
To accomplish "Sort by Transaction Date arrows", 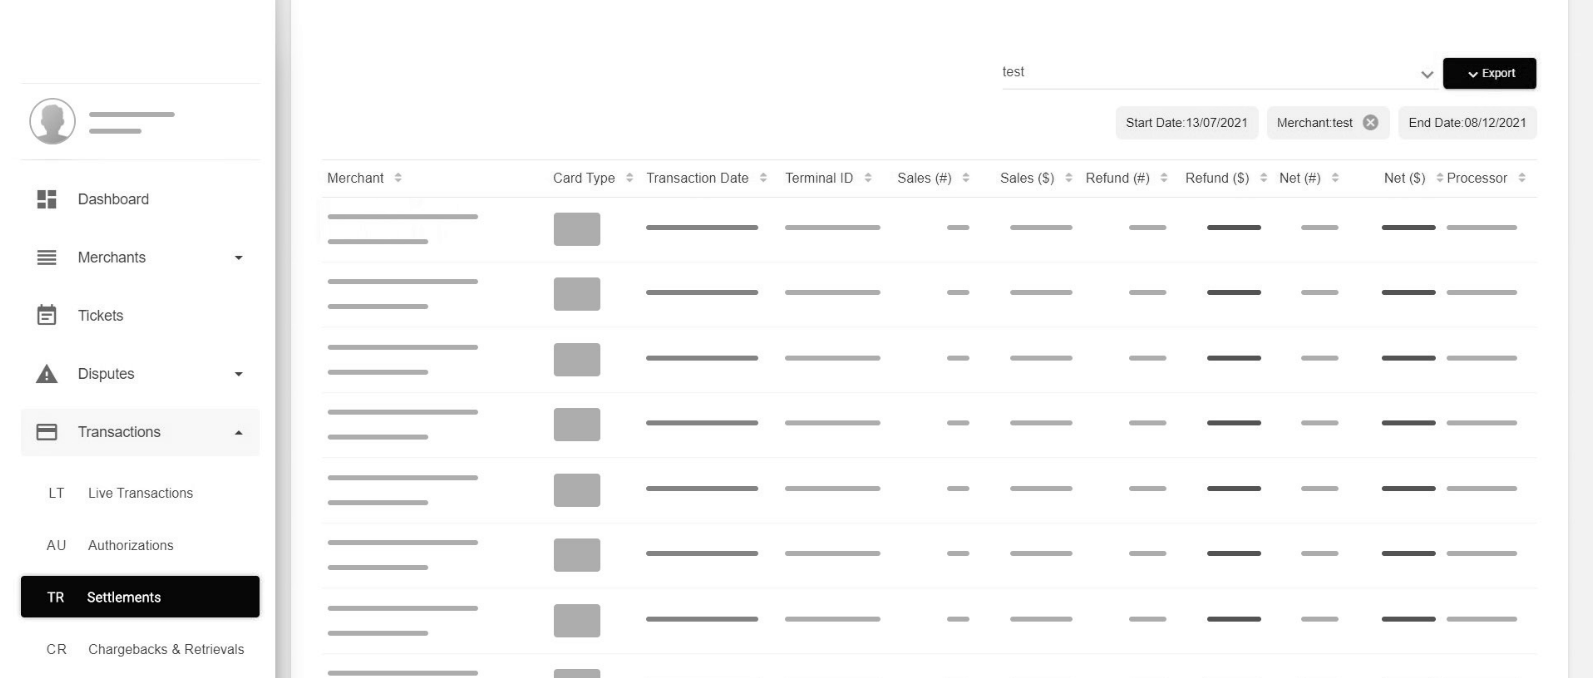I will [x=763, y=178].
